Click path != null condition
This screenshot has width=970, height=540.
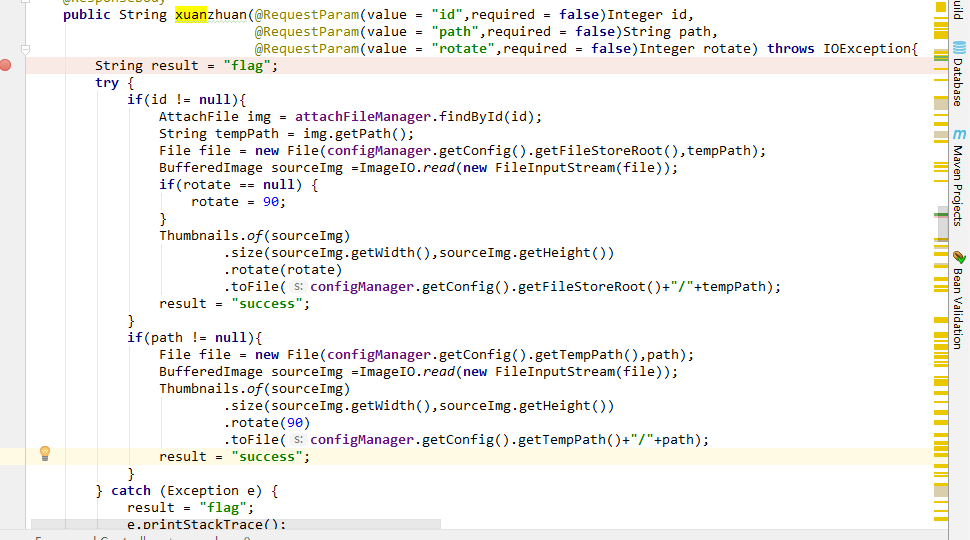[199, 338]
